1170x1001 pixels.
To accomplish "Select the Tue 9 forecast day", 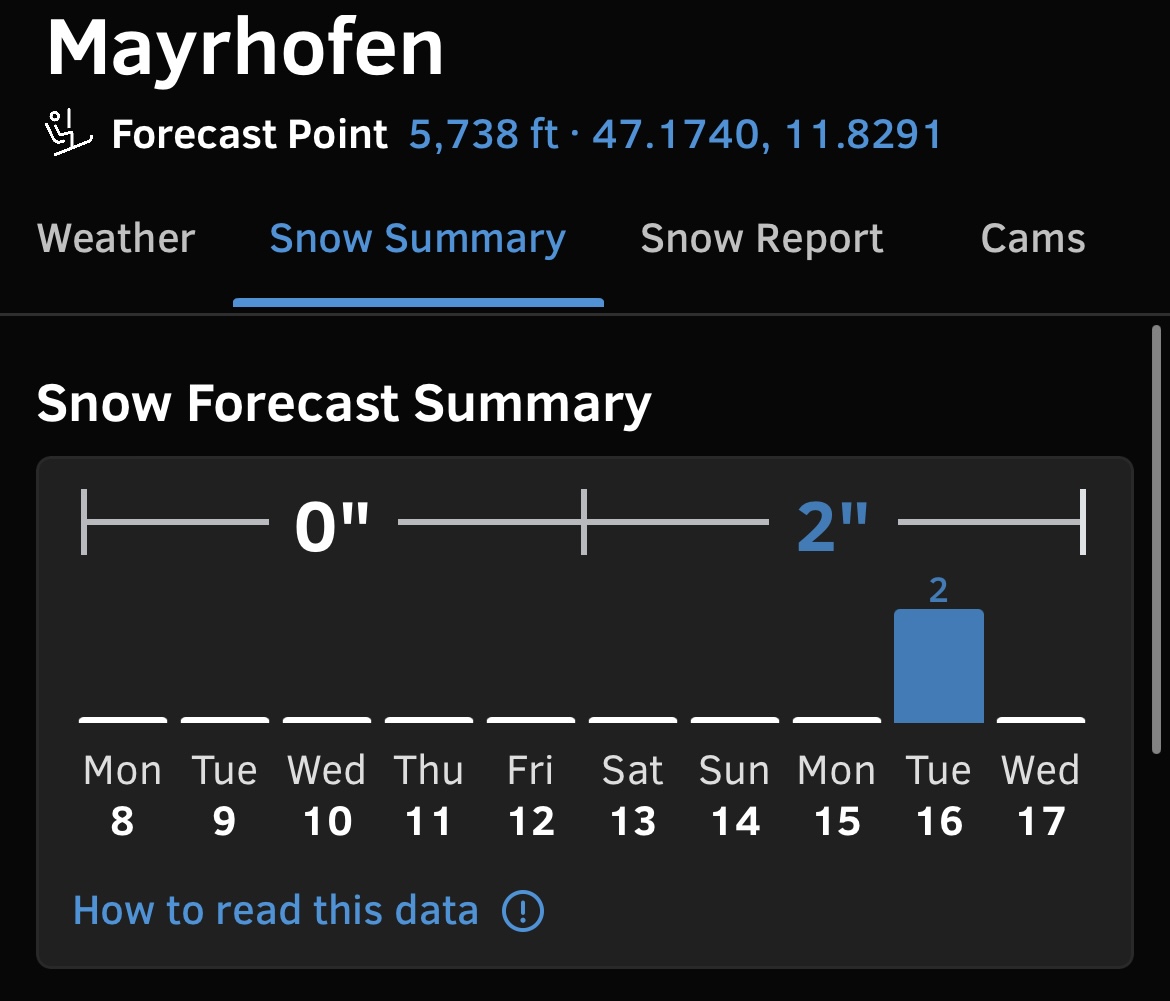I will pyautogui.click(x=225, y=796).
